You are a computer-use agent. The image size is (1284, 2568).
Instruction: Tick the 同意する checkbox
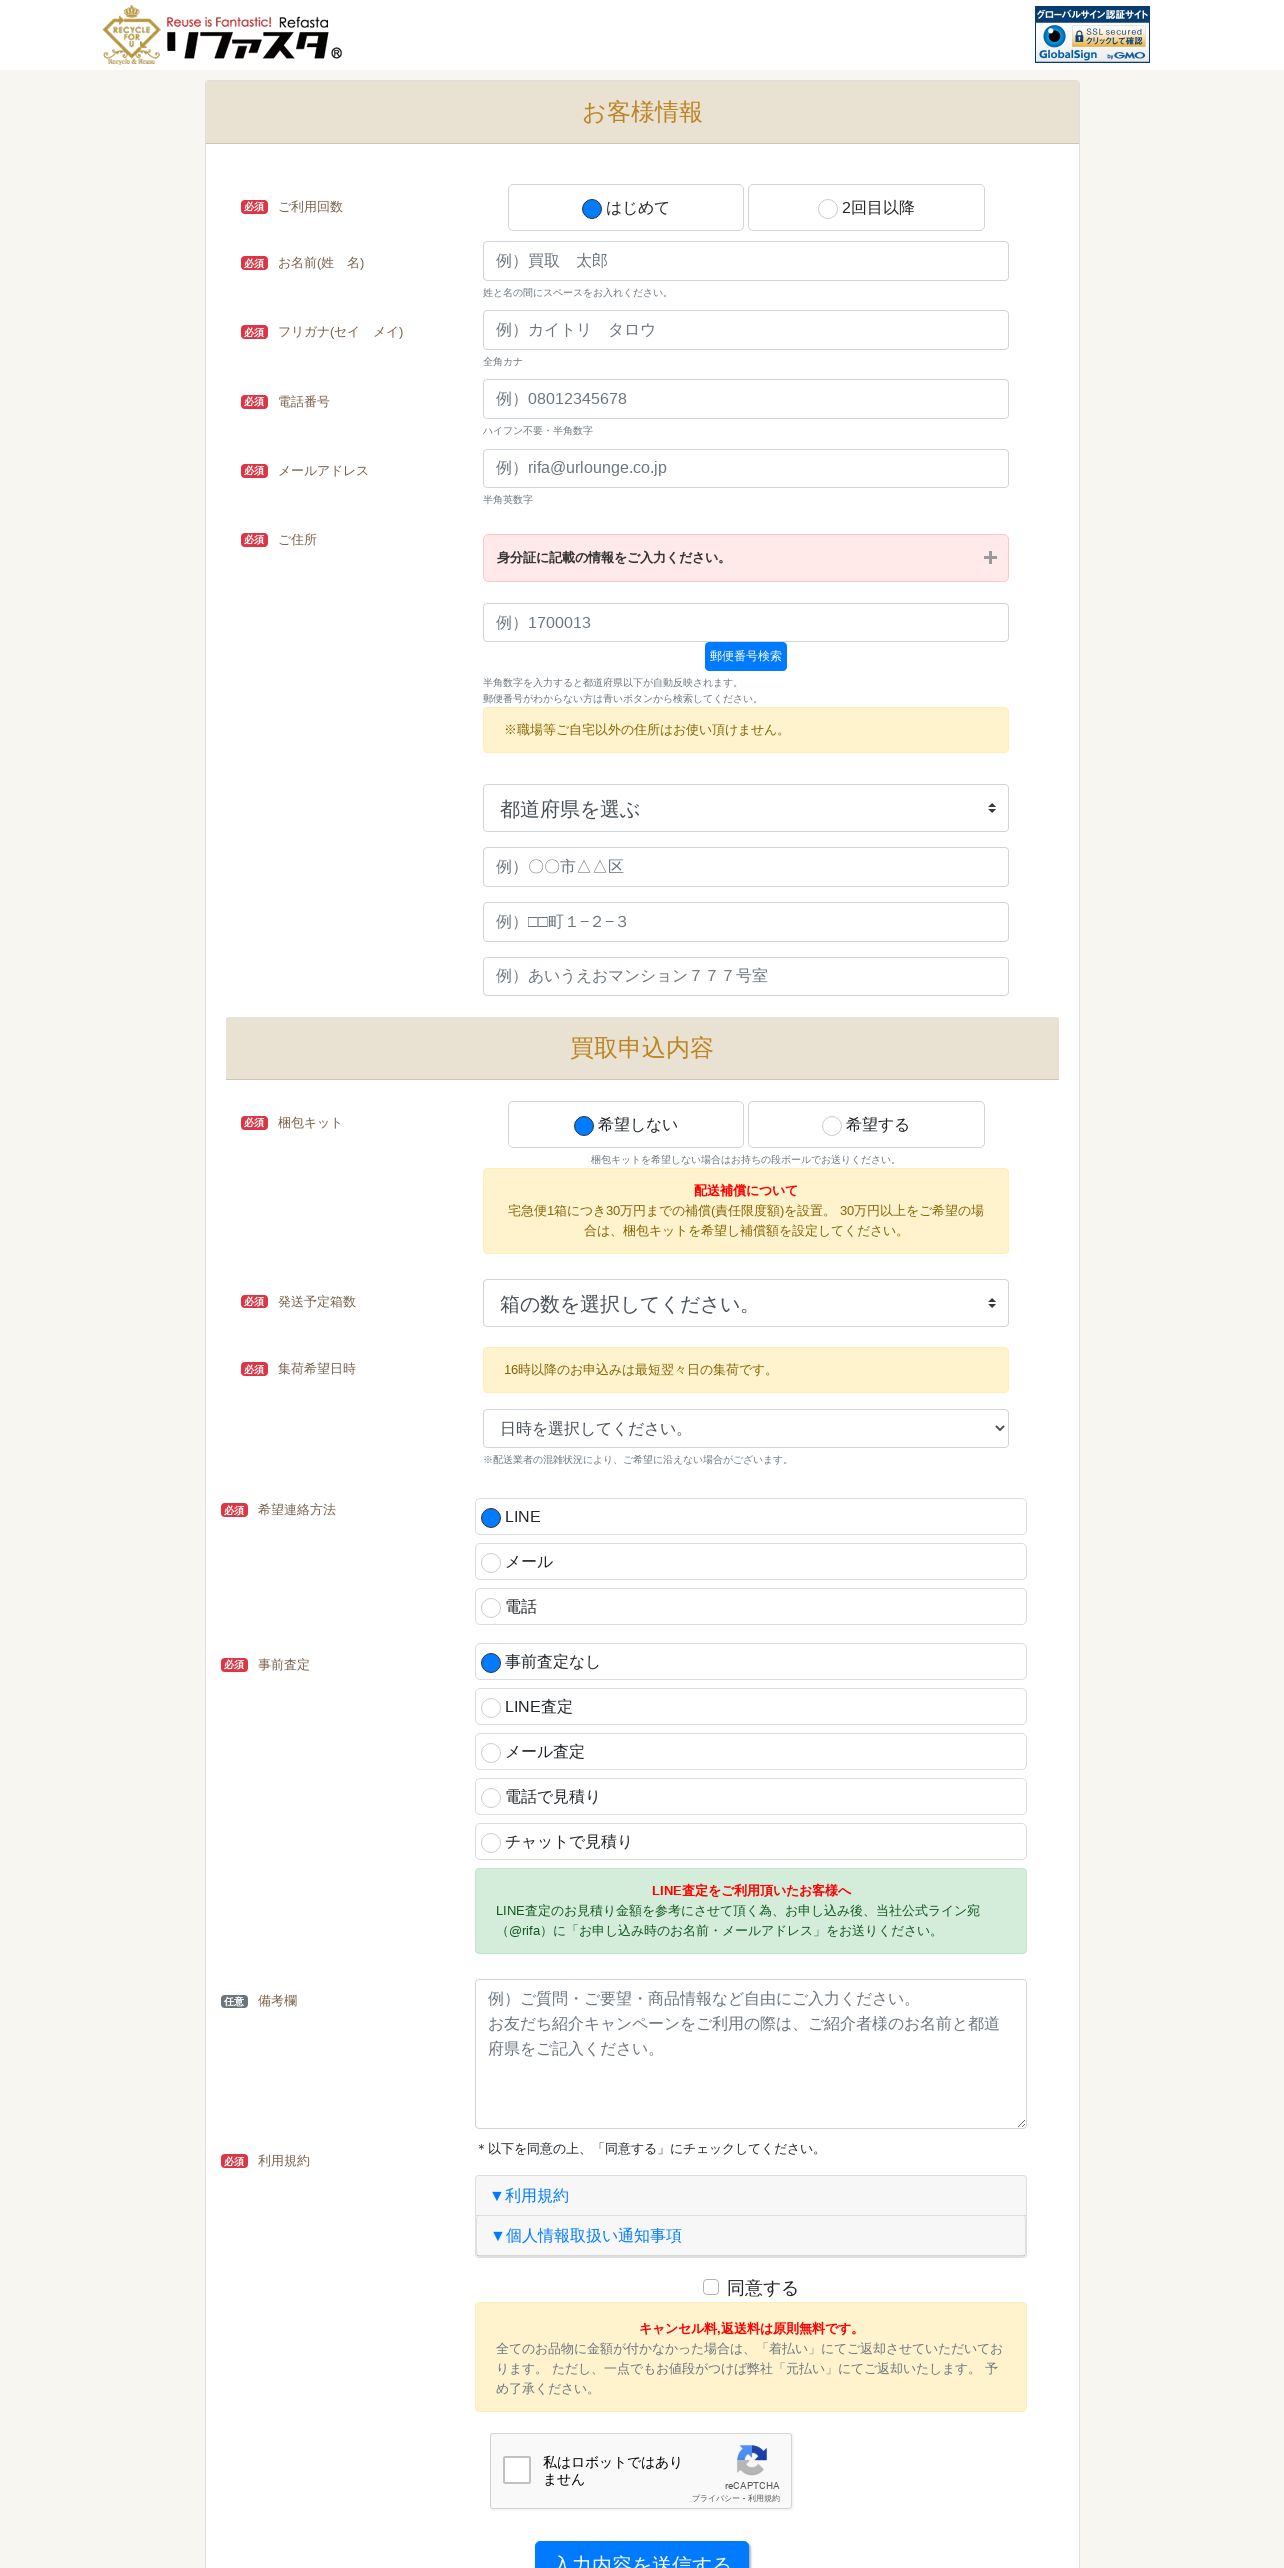coord(711,2287)
